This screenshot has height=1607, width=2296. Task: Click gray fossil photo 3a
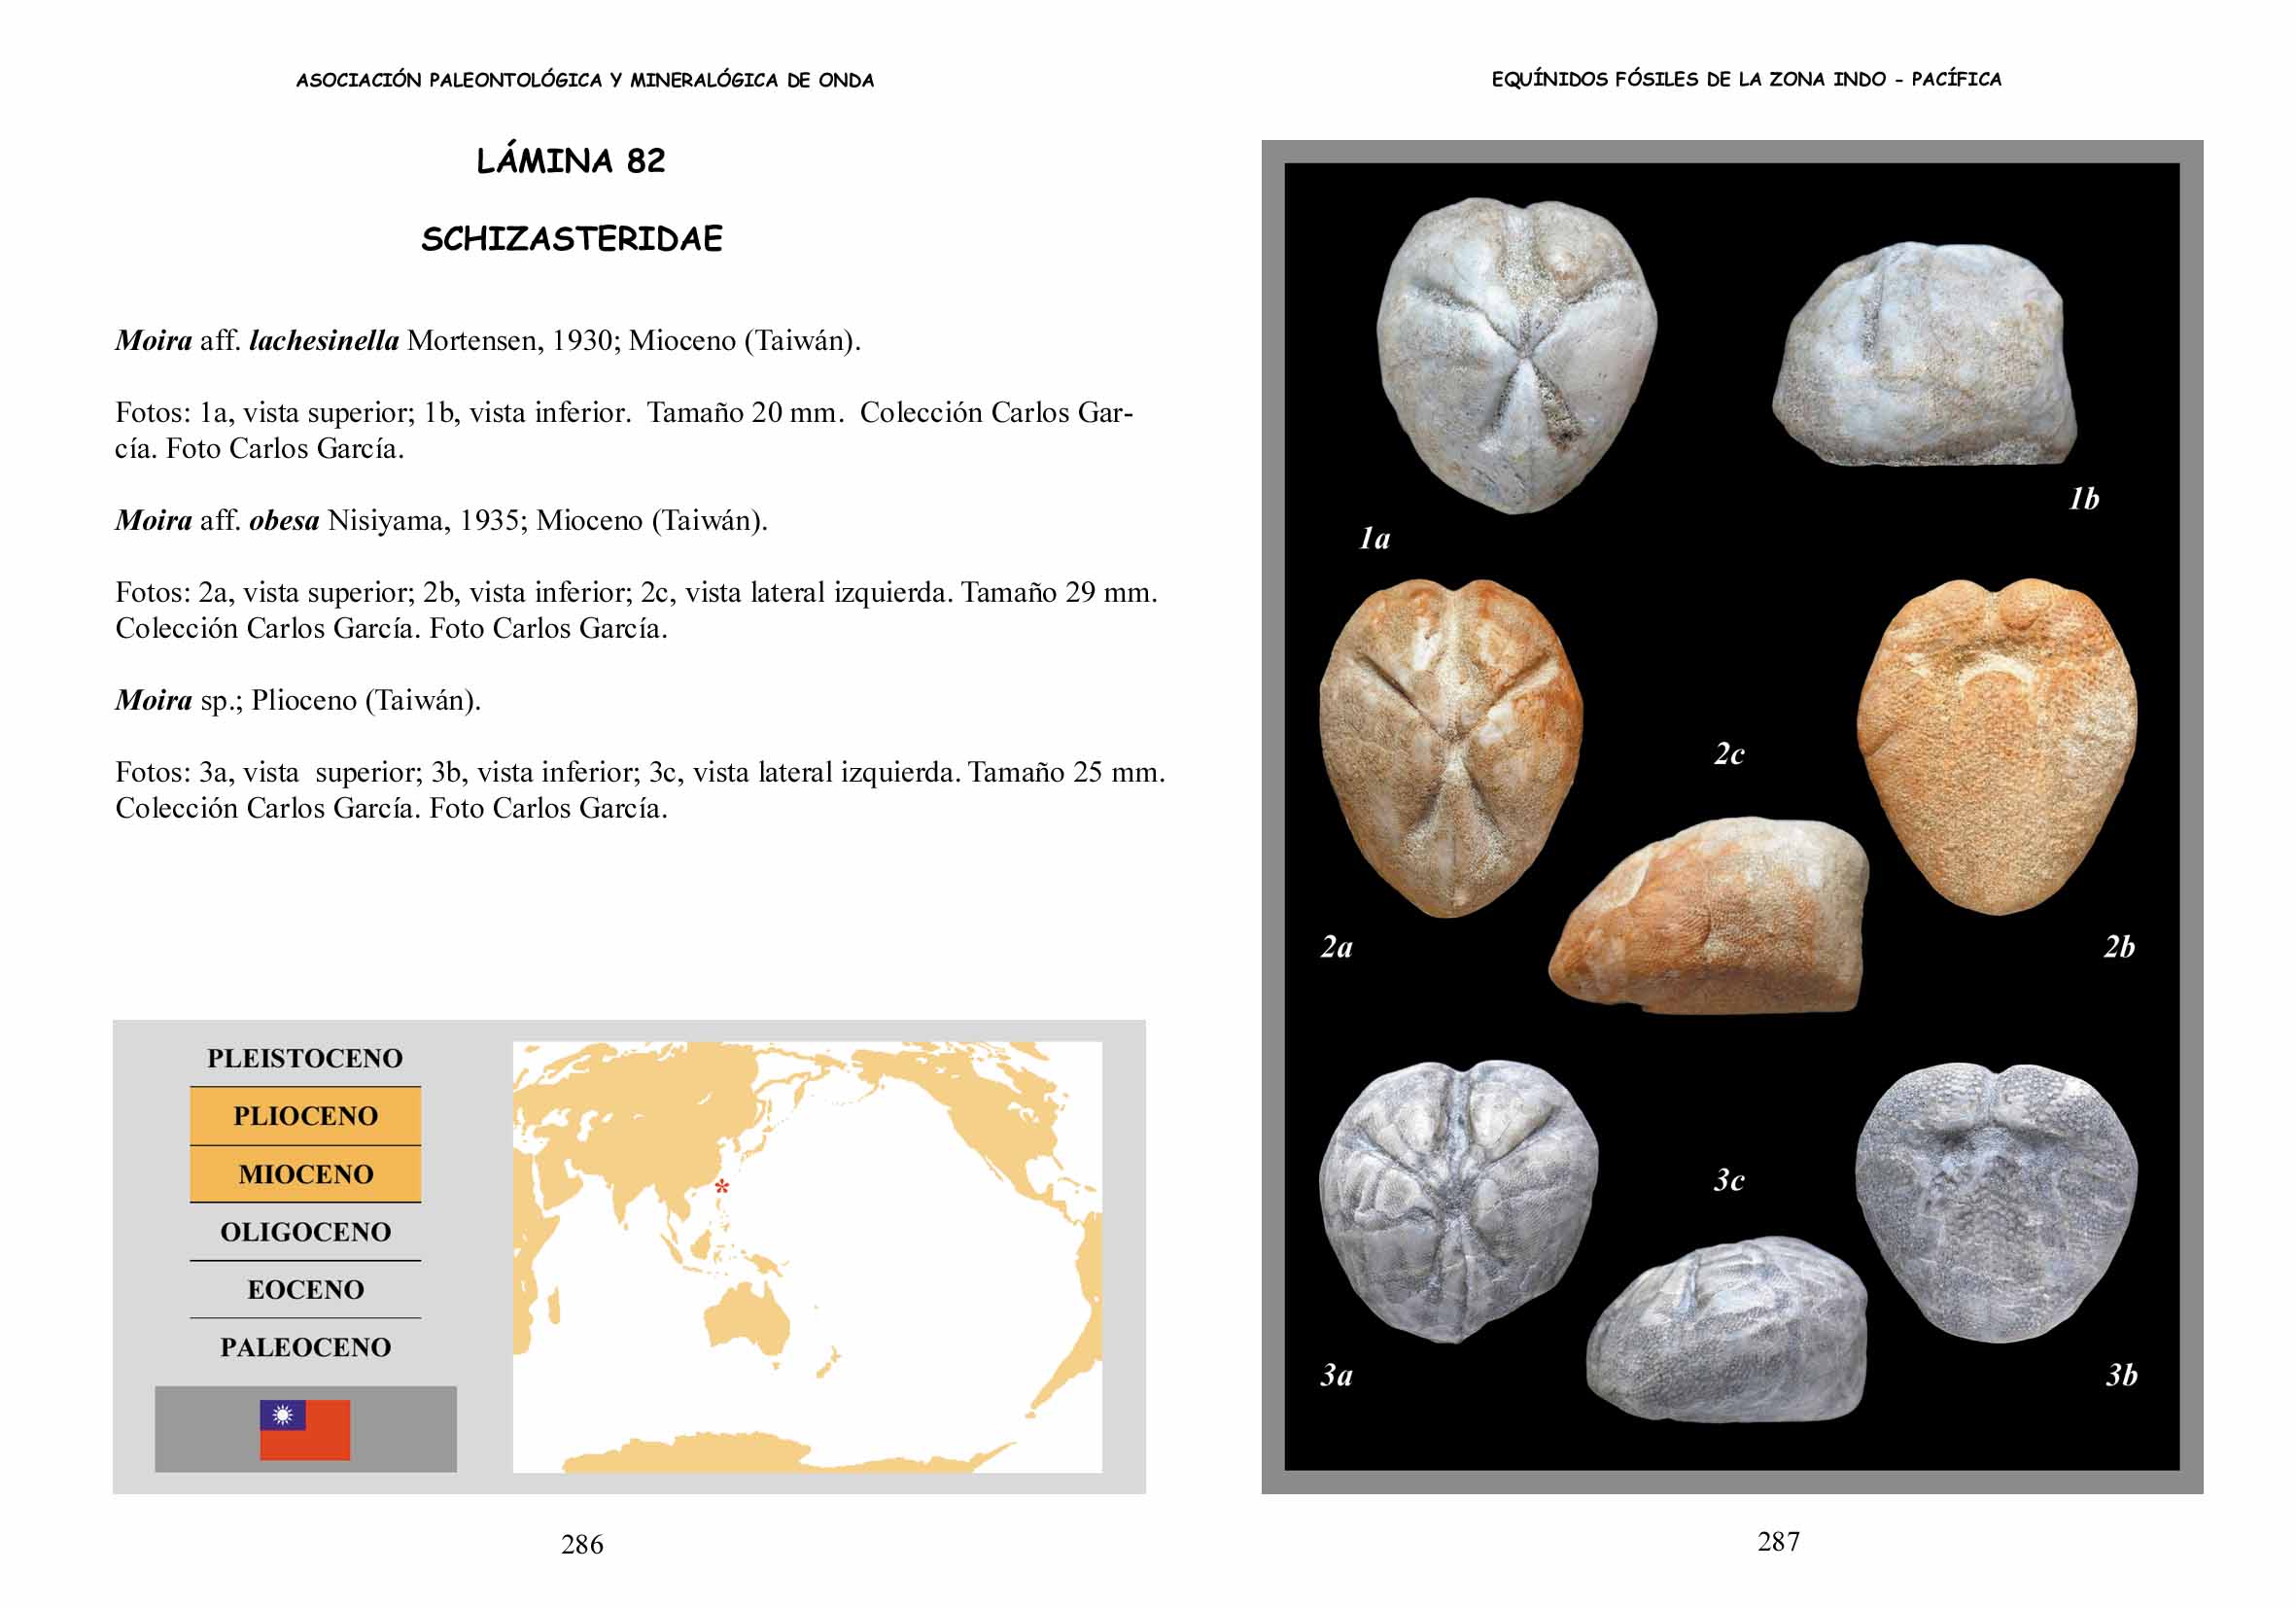pos(1457,1200)
